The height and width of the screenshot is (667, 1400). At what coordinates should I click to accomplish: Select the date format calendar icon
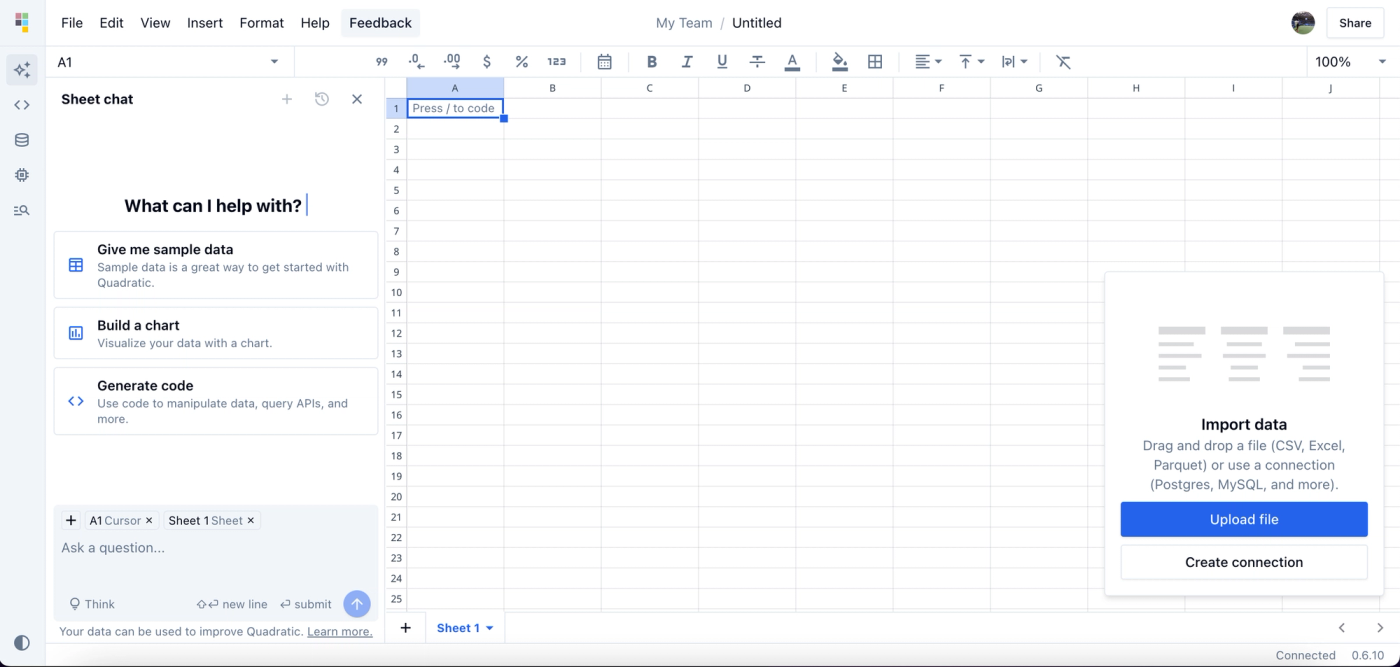point(604,61)
